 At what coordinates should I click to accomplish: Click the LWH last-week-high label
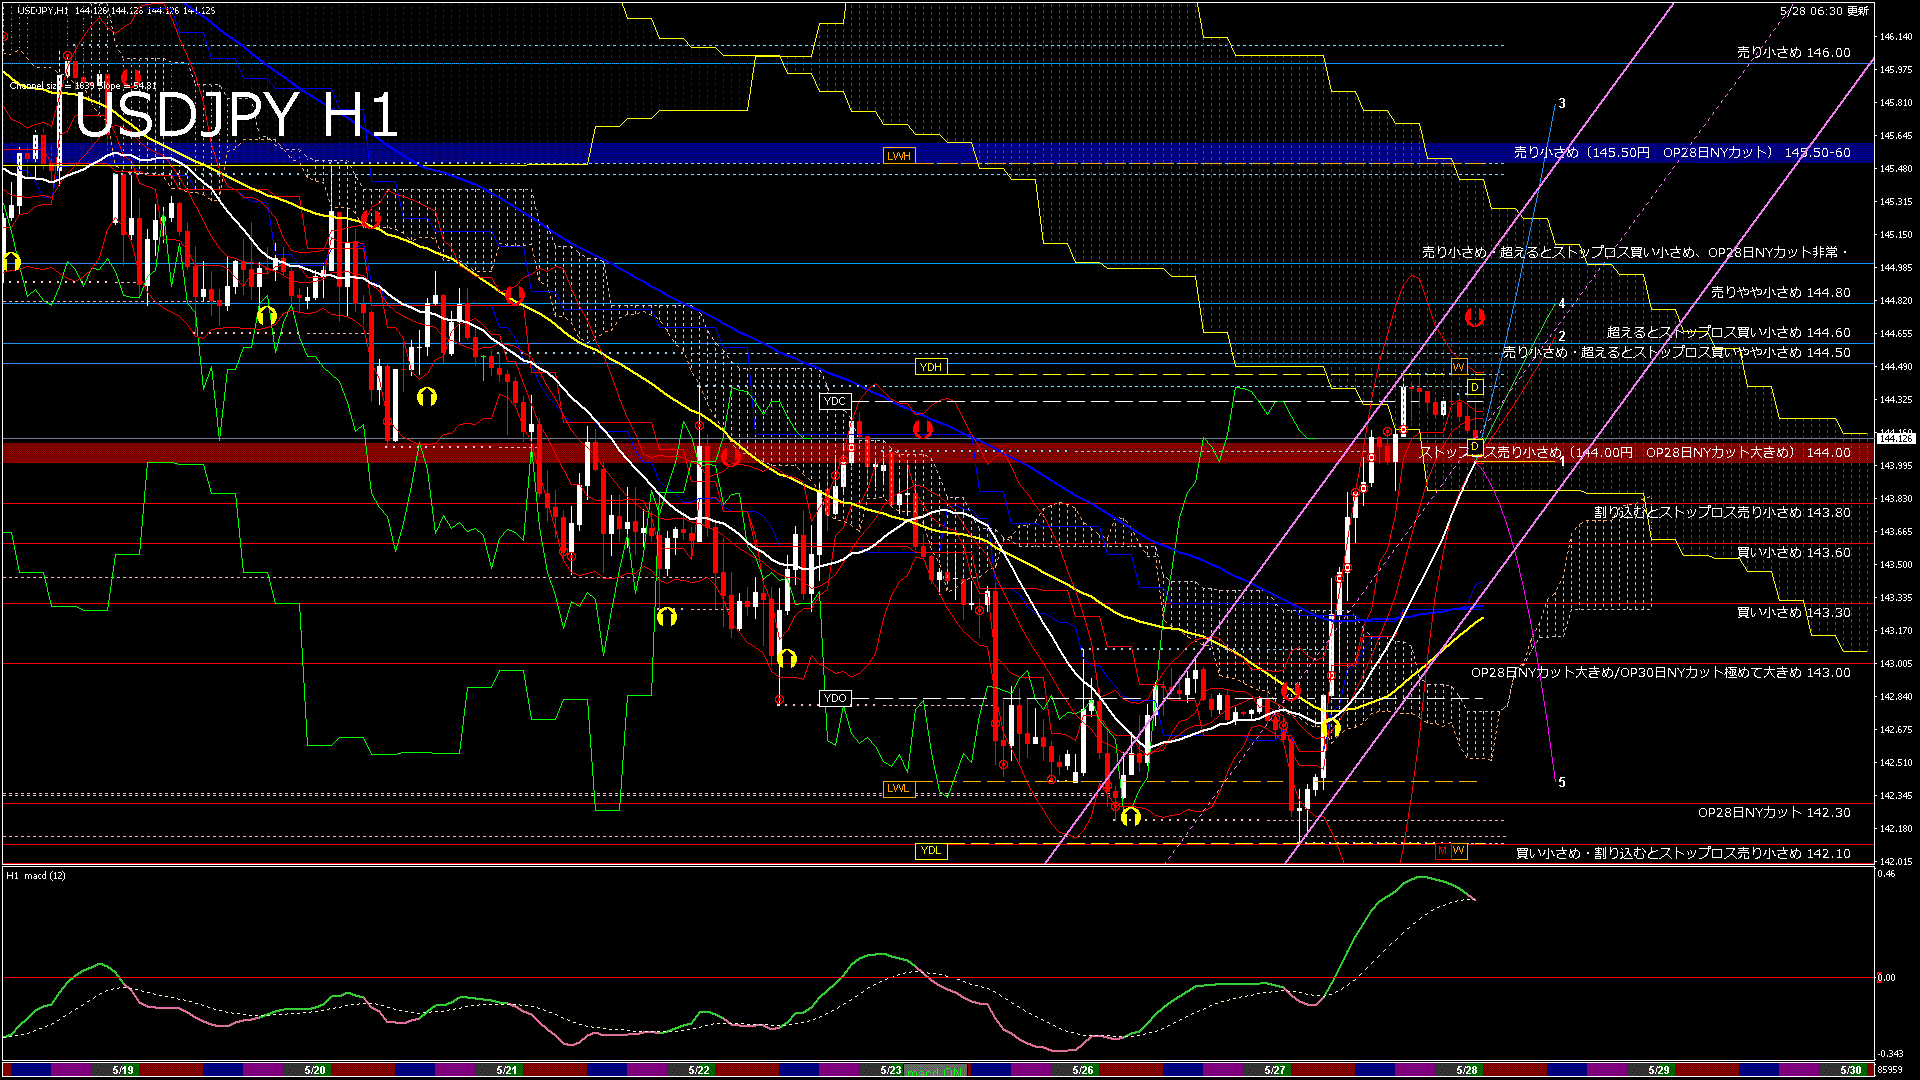(x=899, y=156)
